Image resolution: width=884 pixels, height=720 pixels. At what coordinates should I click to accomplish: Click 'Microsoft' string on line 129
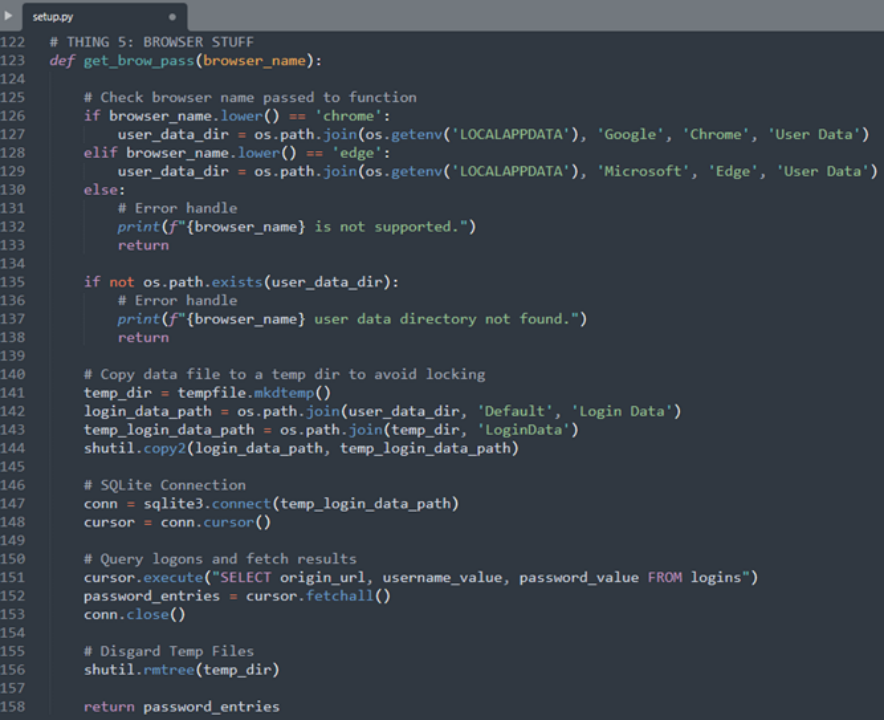(643, 171)
